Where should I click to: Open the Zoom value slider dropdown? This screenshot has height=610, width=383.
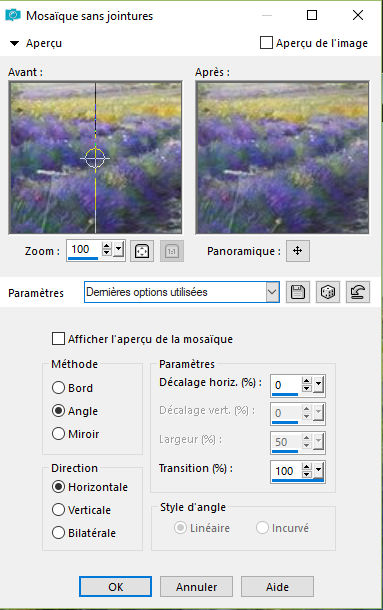click(119, 249)
